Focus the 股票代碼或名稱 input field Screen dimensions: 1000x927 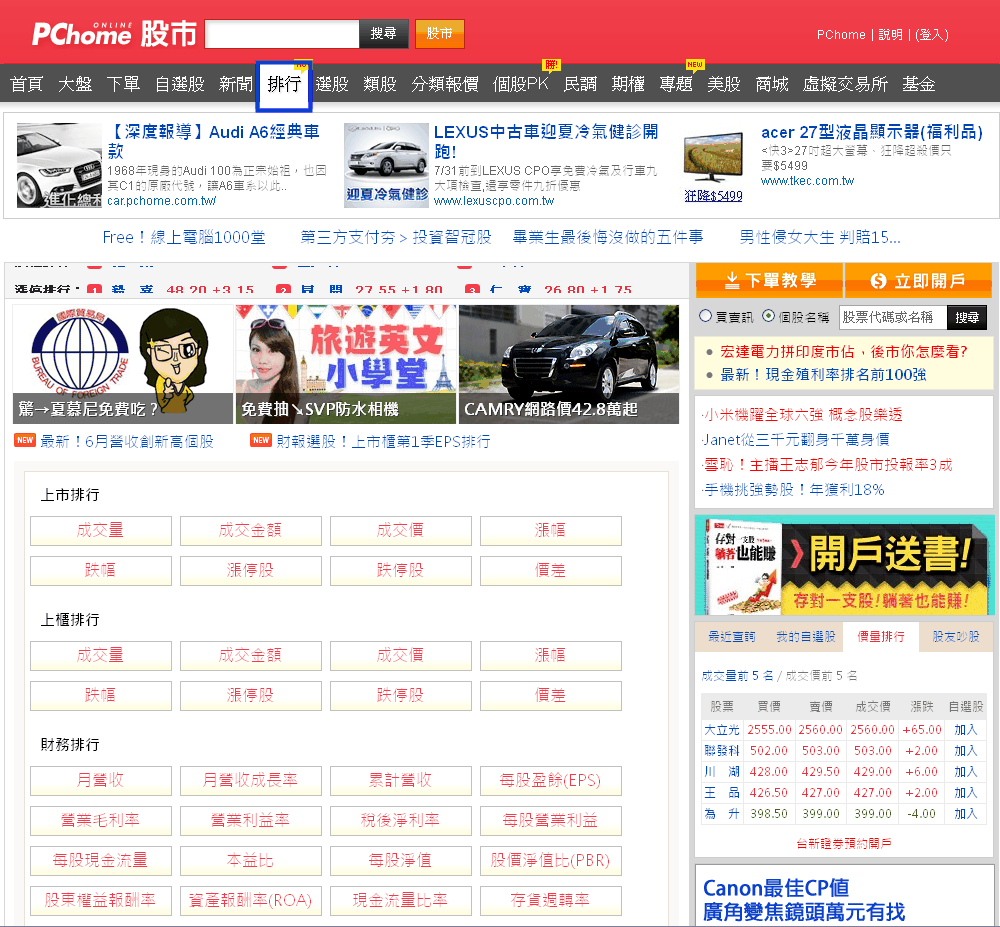tap(892, 317)
